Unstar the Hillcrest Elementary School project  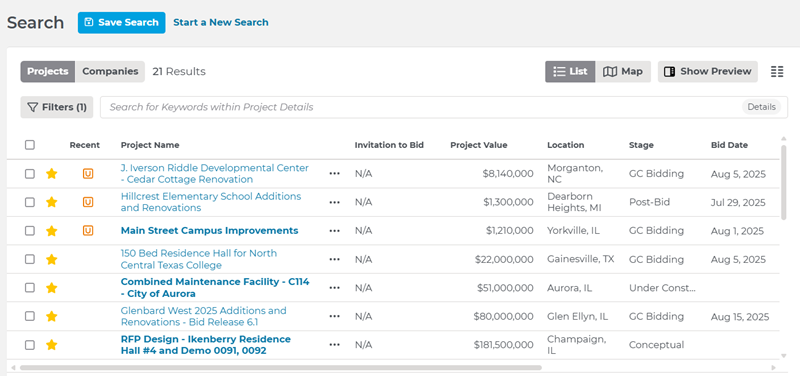coord(51,203)
